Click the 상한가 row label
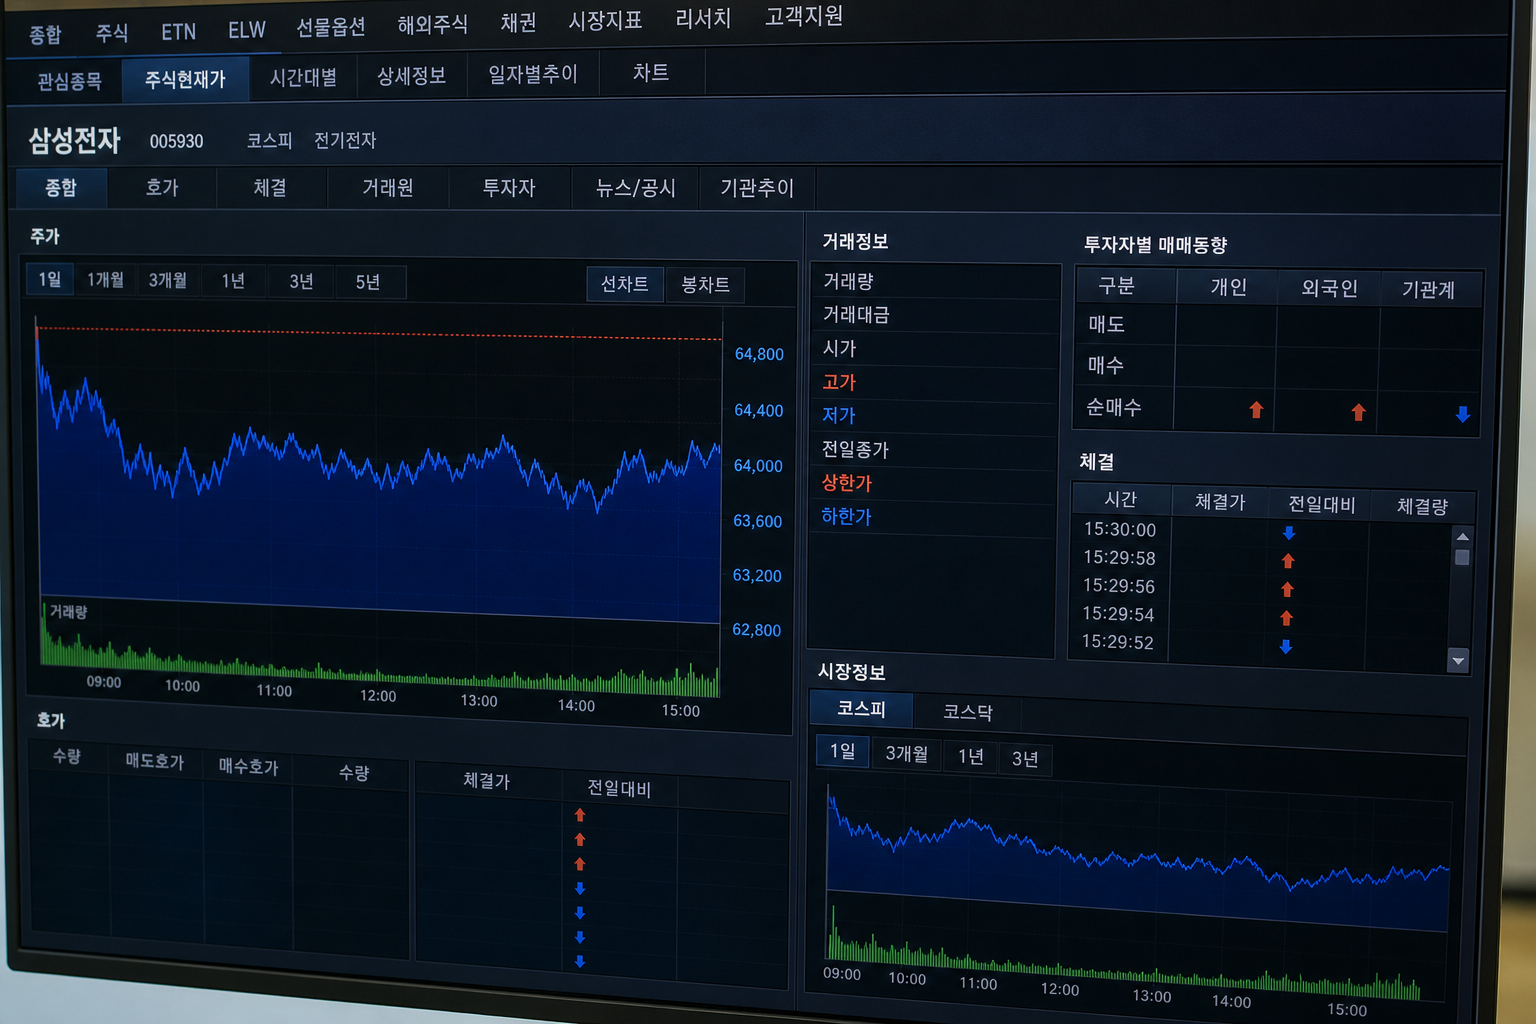This screenshot has height=1024, width=1536. point(846,483)
